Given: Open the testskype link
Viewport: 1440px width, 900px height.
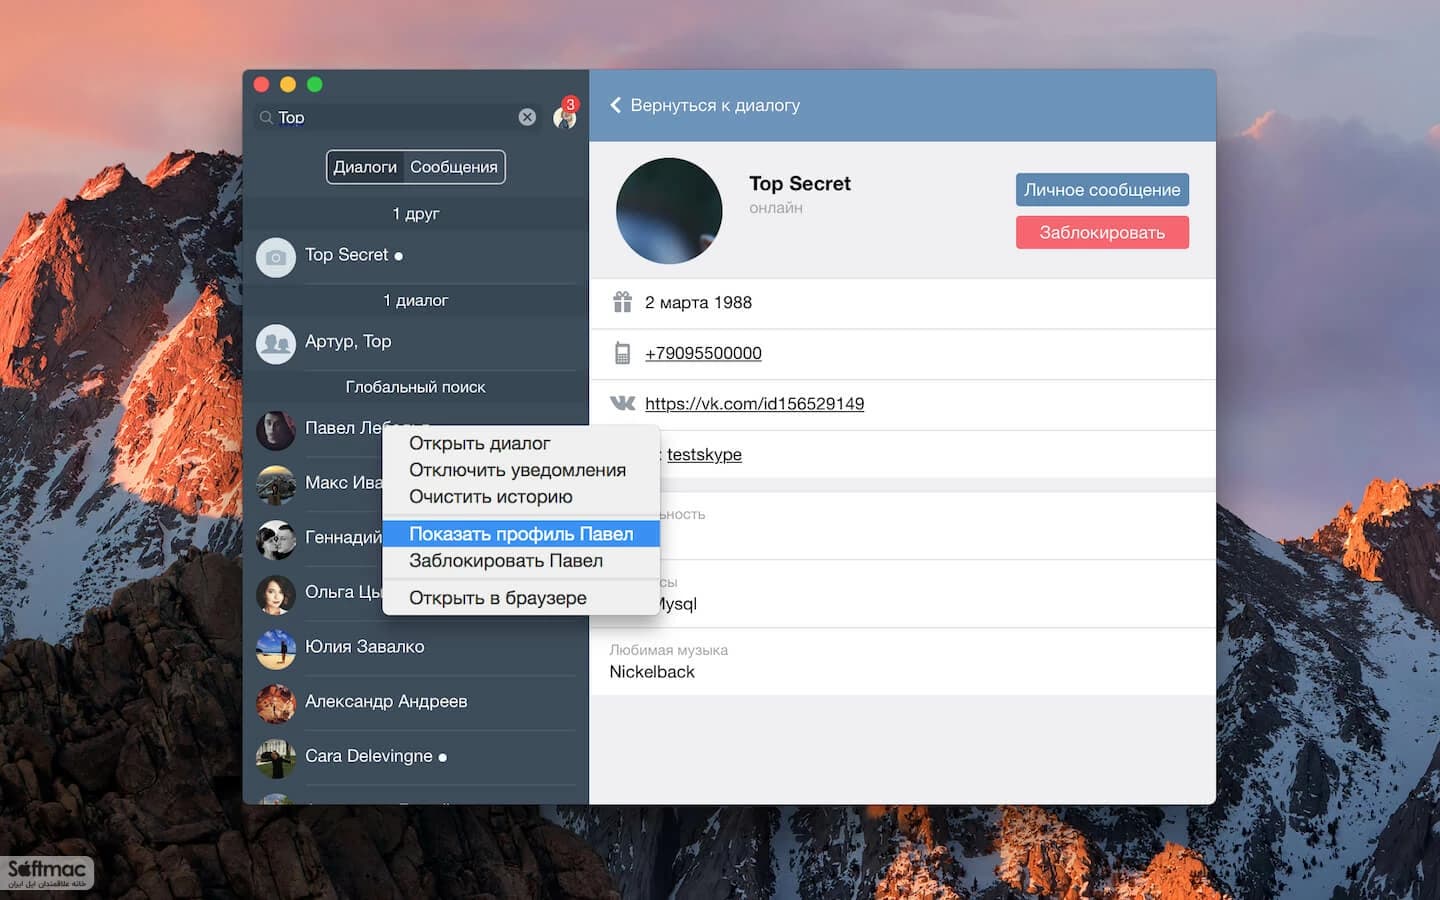Looking at the screenshot, I should [704, 454].
